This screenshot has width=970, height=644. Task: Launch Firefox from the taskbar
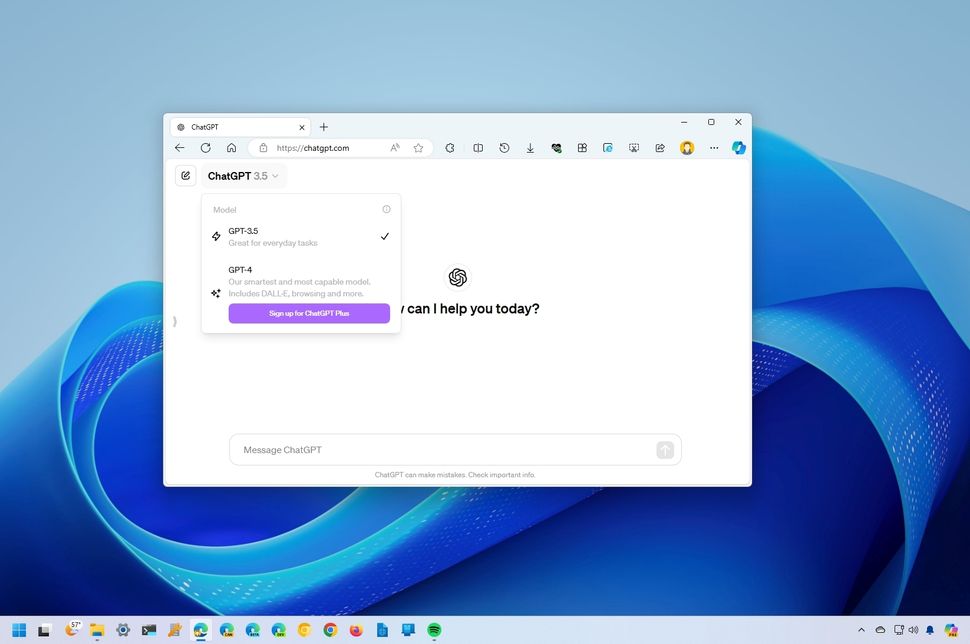pos(356,630)
